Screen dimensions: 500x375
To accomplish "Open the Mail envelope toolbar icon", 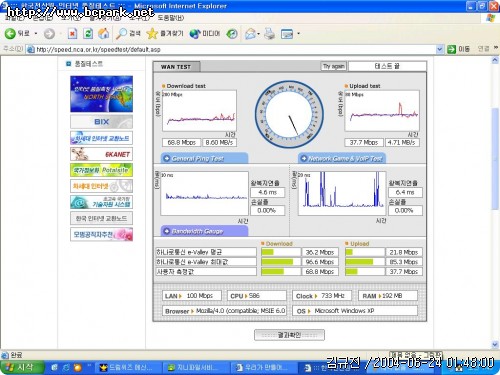I will pyautogui.click(x=251, y=33).
